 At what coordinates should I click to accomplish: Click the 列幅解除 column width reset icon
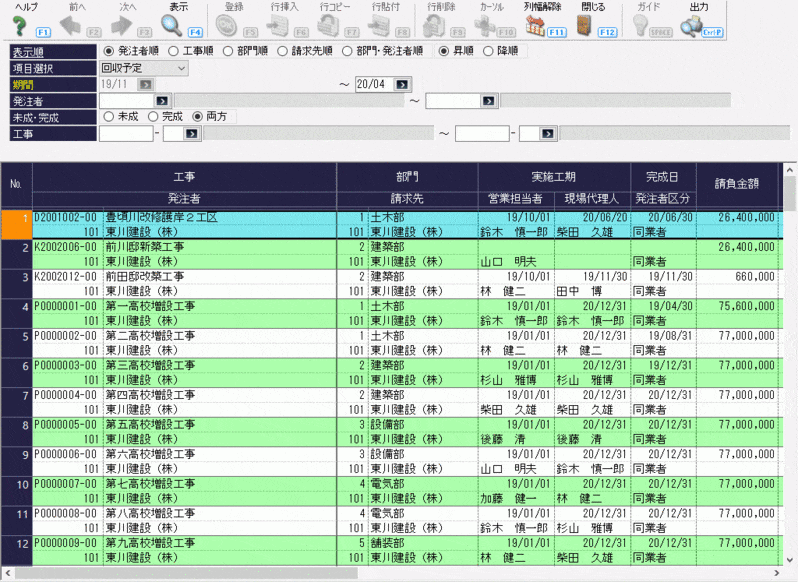(x=535, y=25)
